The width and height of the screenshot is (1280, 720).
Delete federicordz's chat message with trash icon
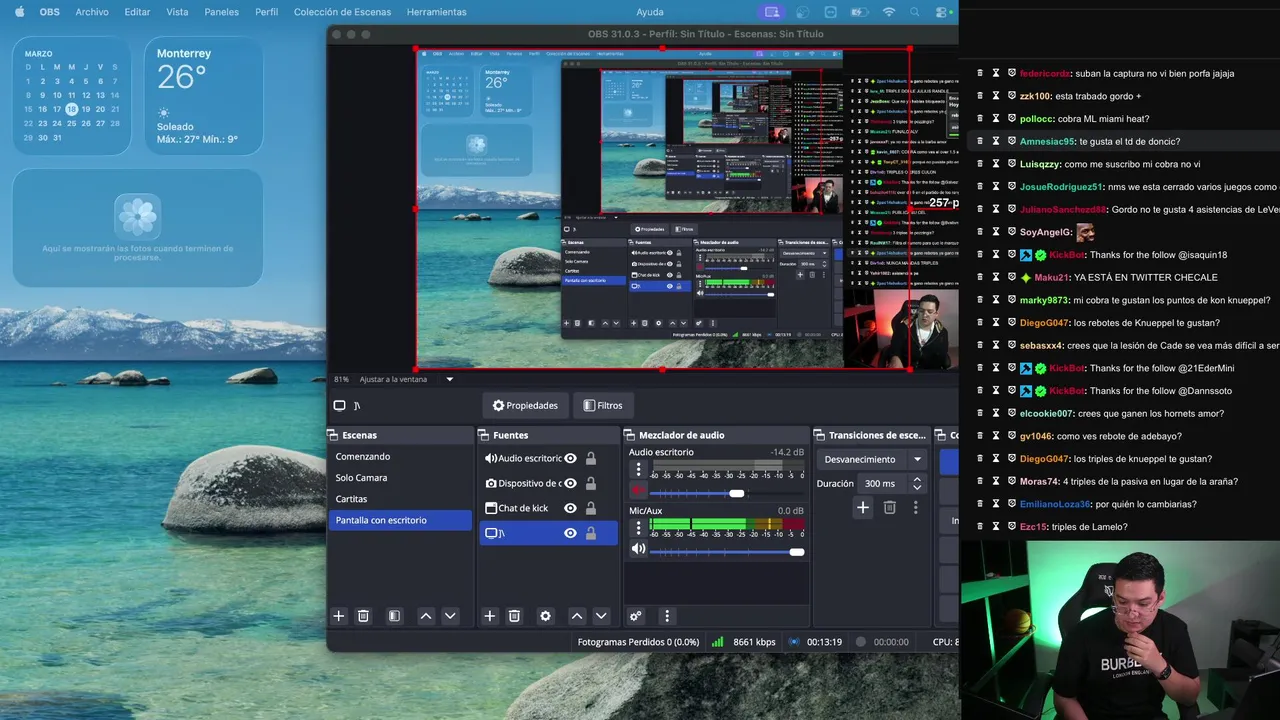point(980,73)
